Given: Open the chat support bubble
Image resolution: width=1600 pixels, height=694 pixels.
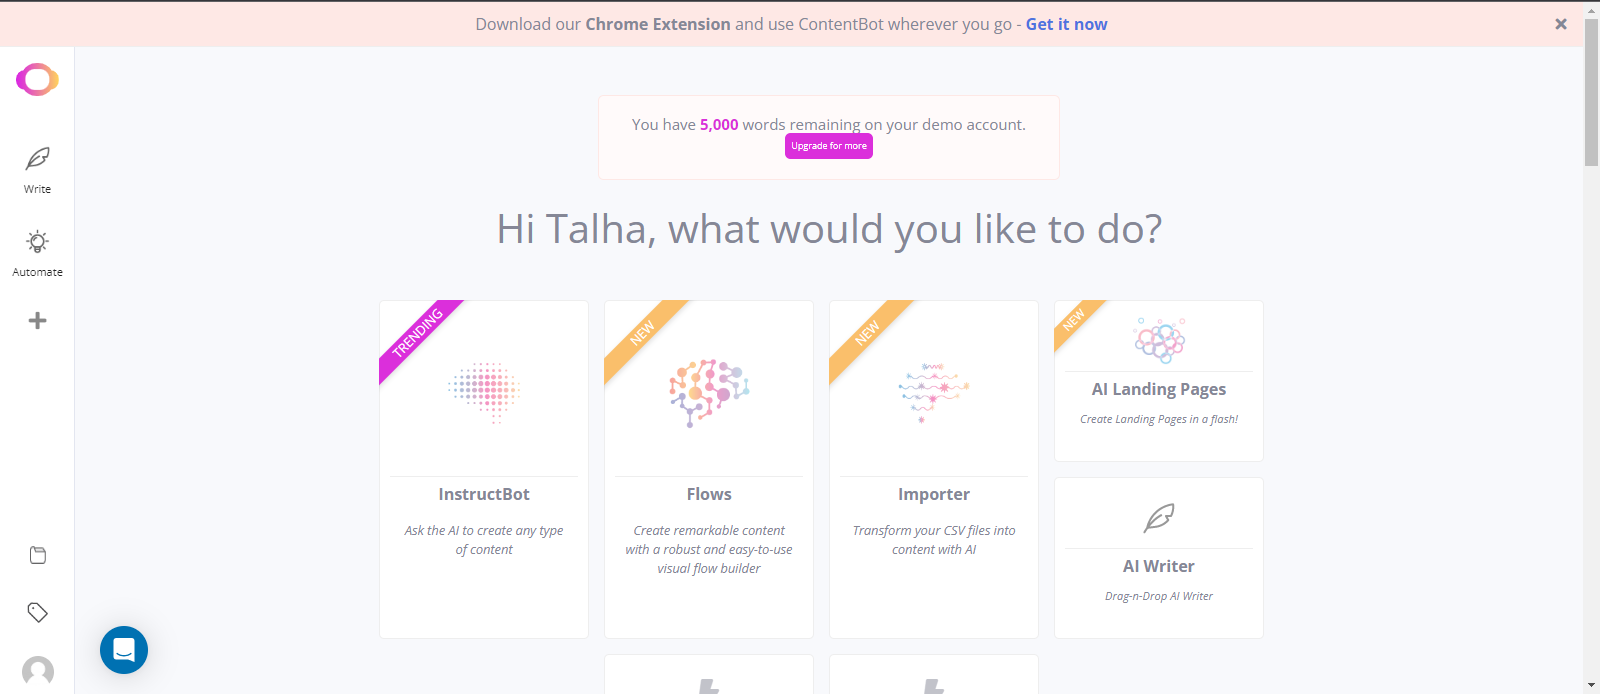Looking at the screenshot, I should tap(124, 650).
